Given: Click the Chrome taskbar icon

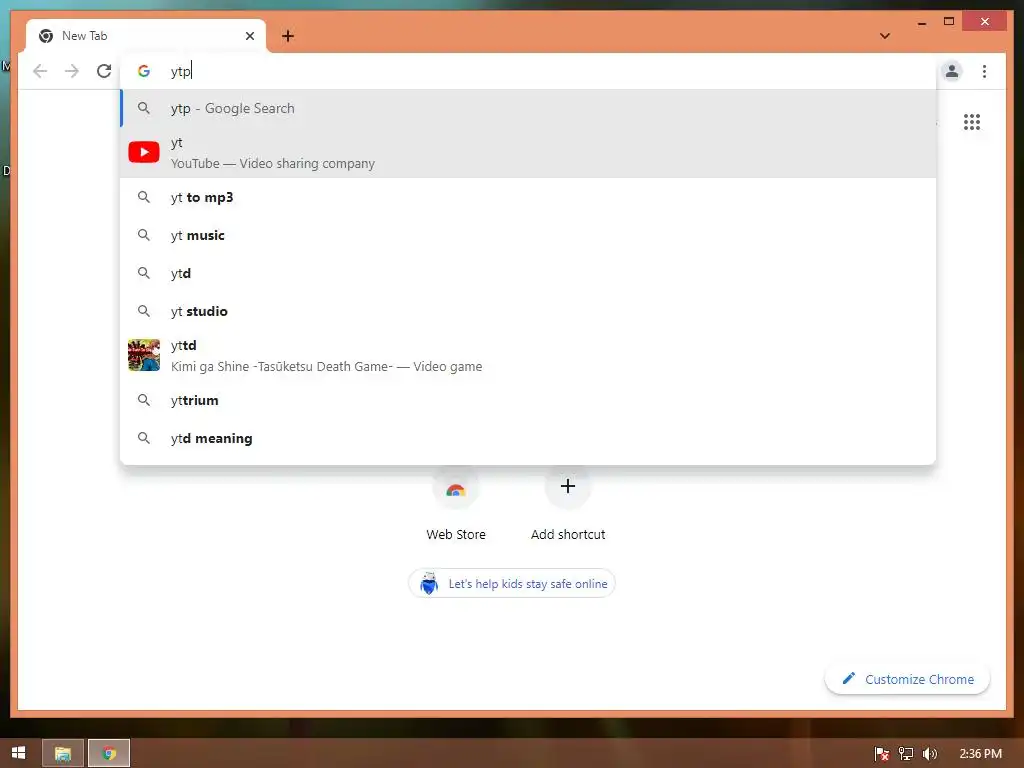Looking at the screenshot, I should click(x=109, y=754).
